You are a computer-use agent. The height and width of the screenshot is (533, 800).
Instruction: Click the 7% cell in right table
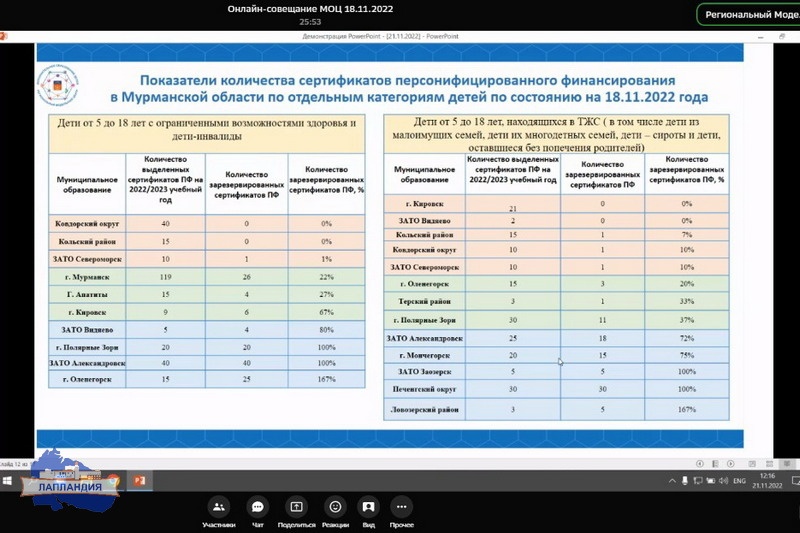tap(687, 235)
